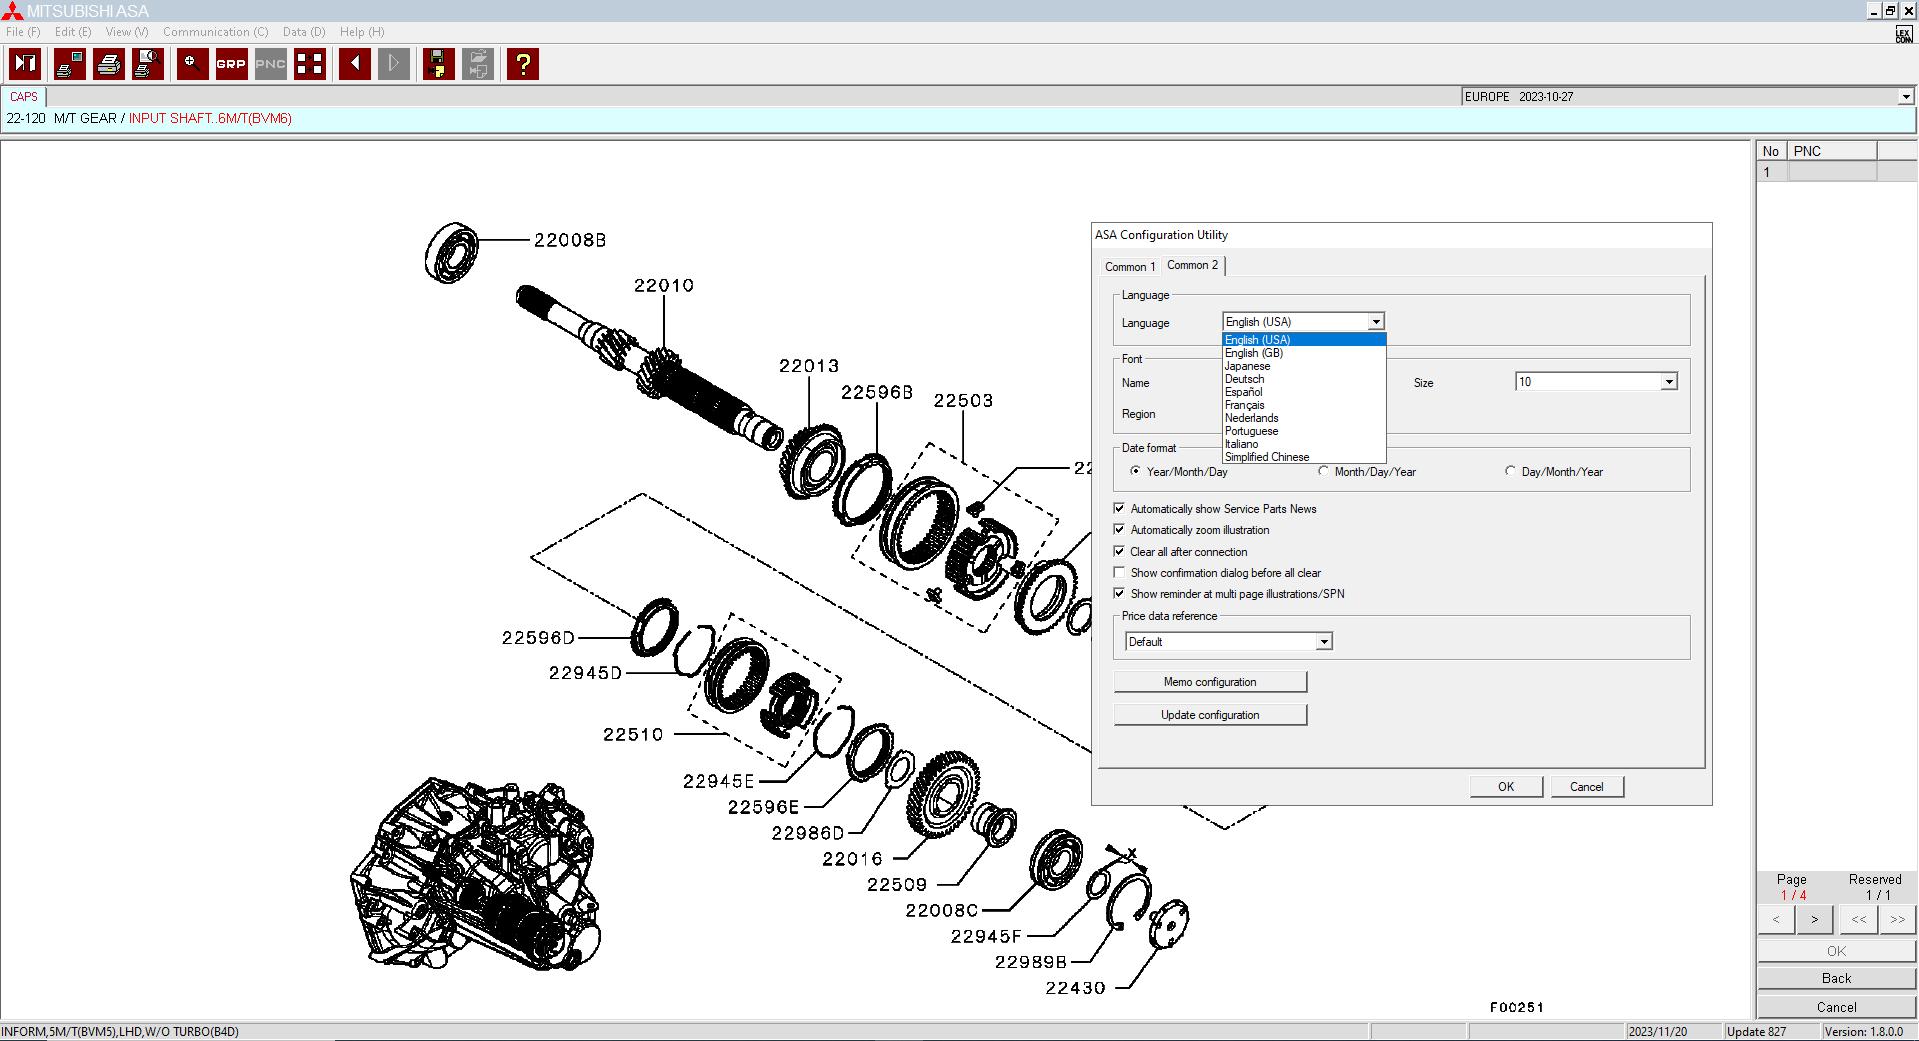Open the four-square thumbnail view icon

point(310,64)
